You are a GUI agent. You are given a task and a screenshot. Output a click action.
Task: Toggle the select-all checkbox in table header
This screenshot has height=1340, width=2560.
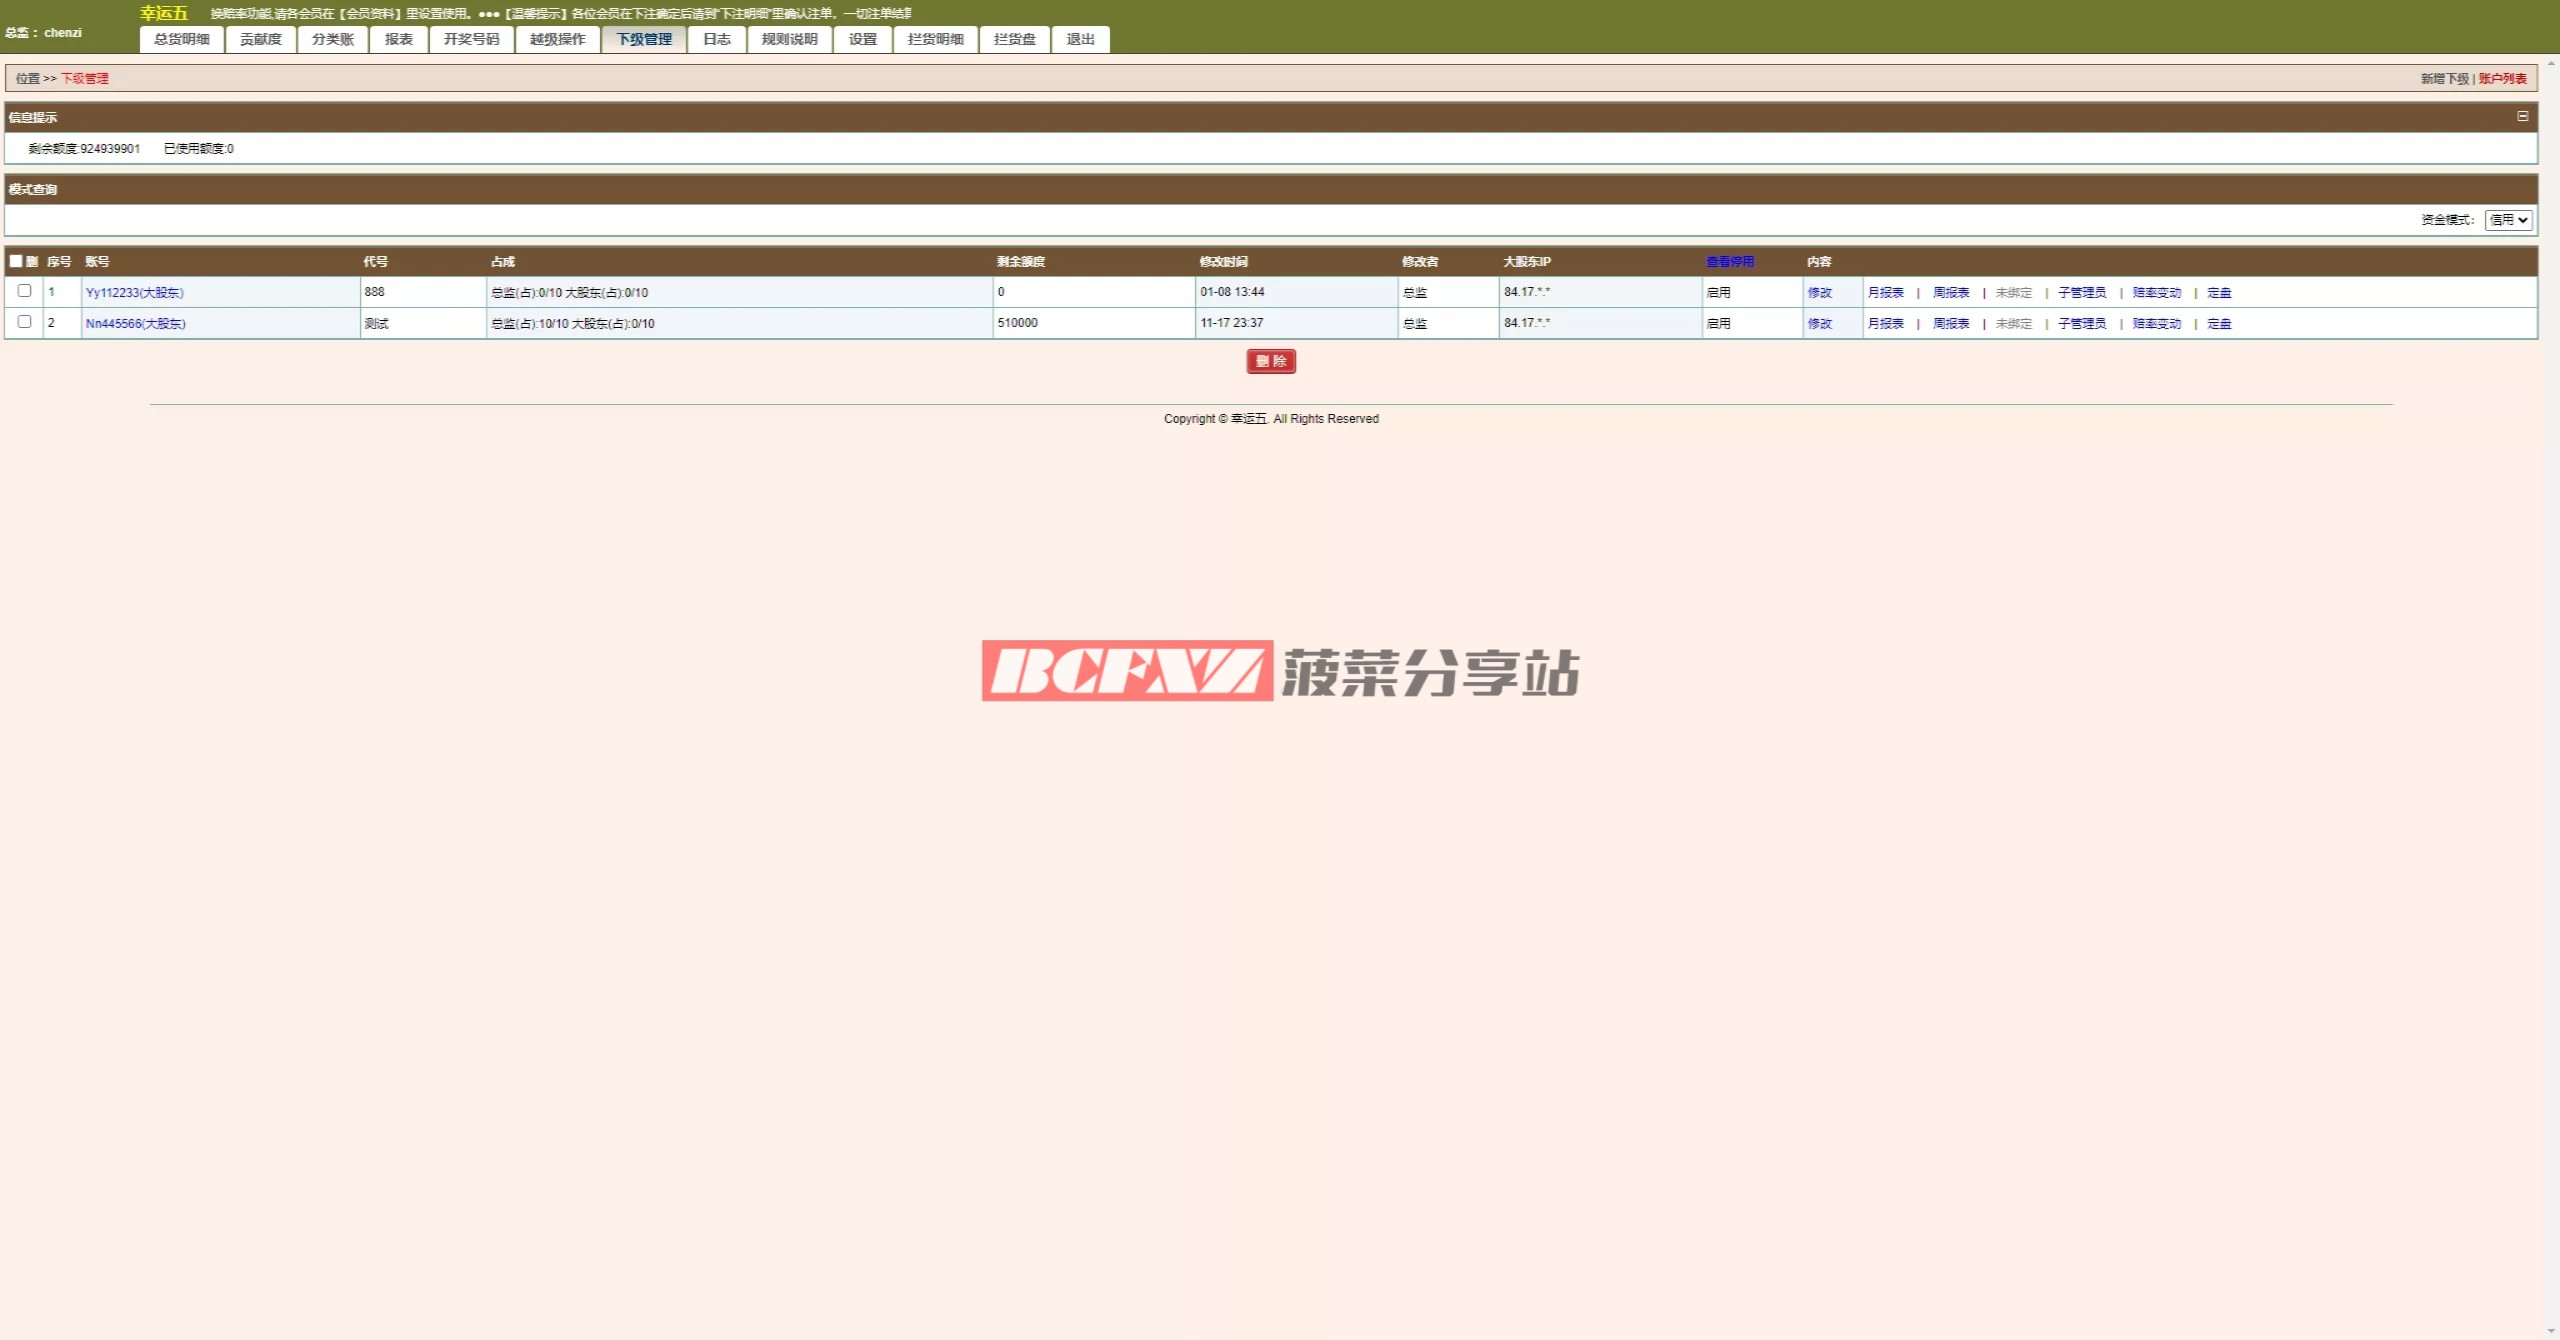(16, 261)
